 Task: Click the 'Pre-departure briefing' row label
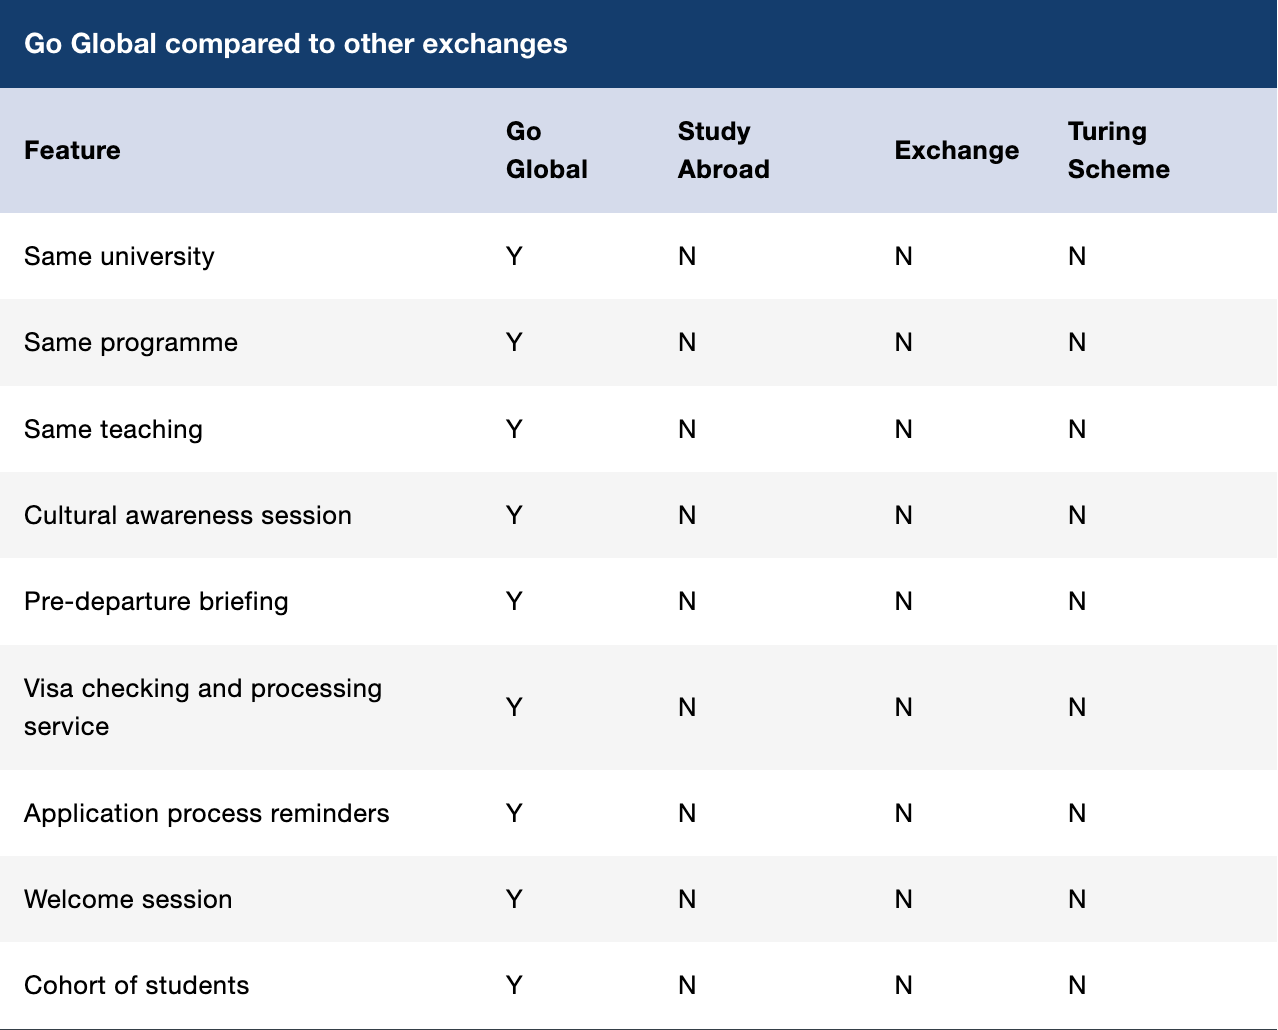tap(156, 601)
